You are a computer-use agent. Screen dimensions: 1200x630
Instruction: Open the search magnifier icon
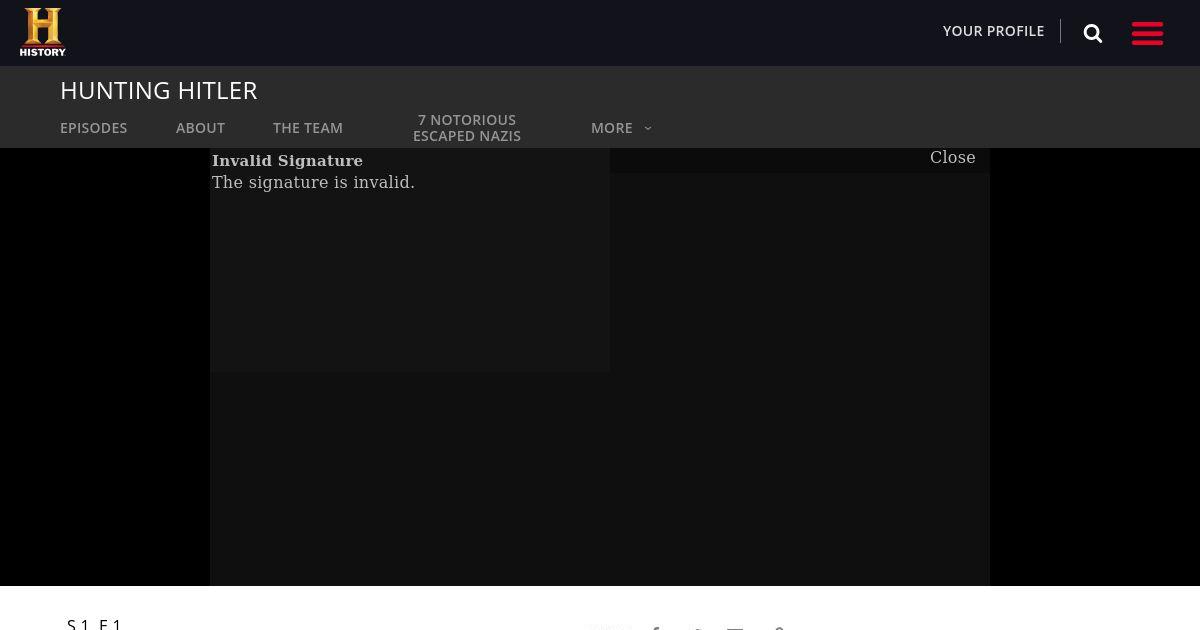click(1093, 34)
